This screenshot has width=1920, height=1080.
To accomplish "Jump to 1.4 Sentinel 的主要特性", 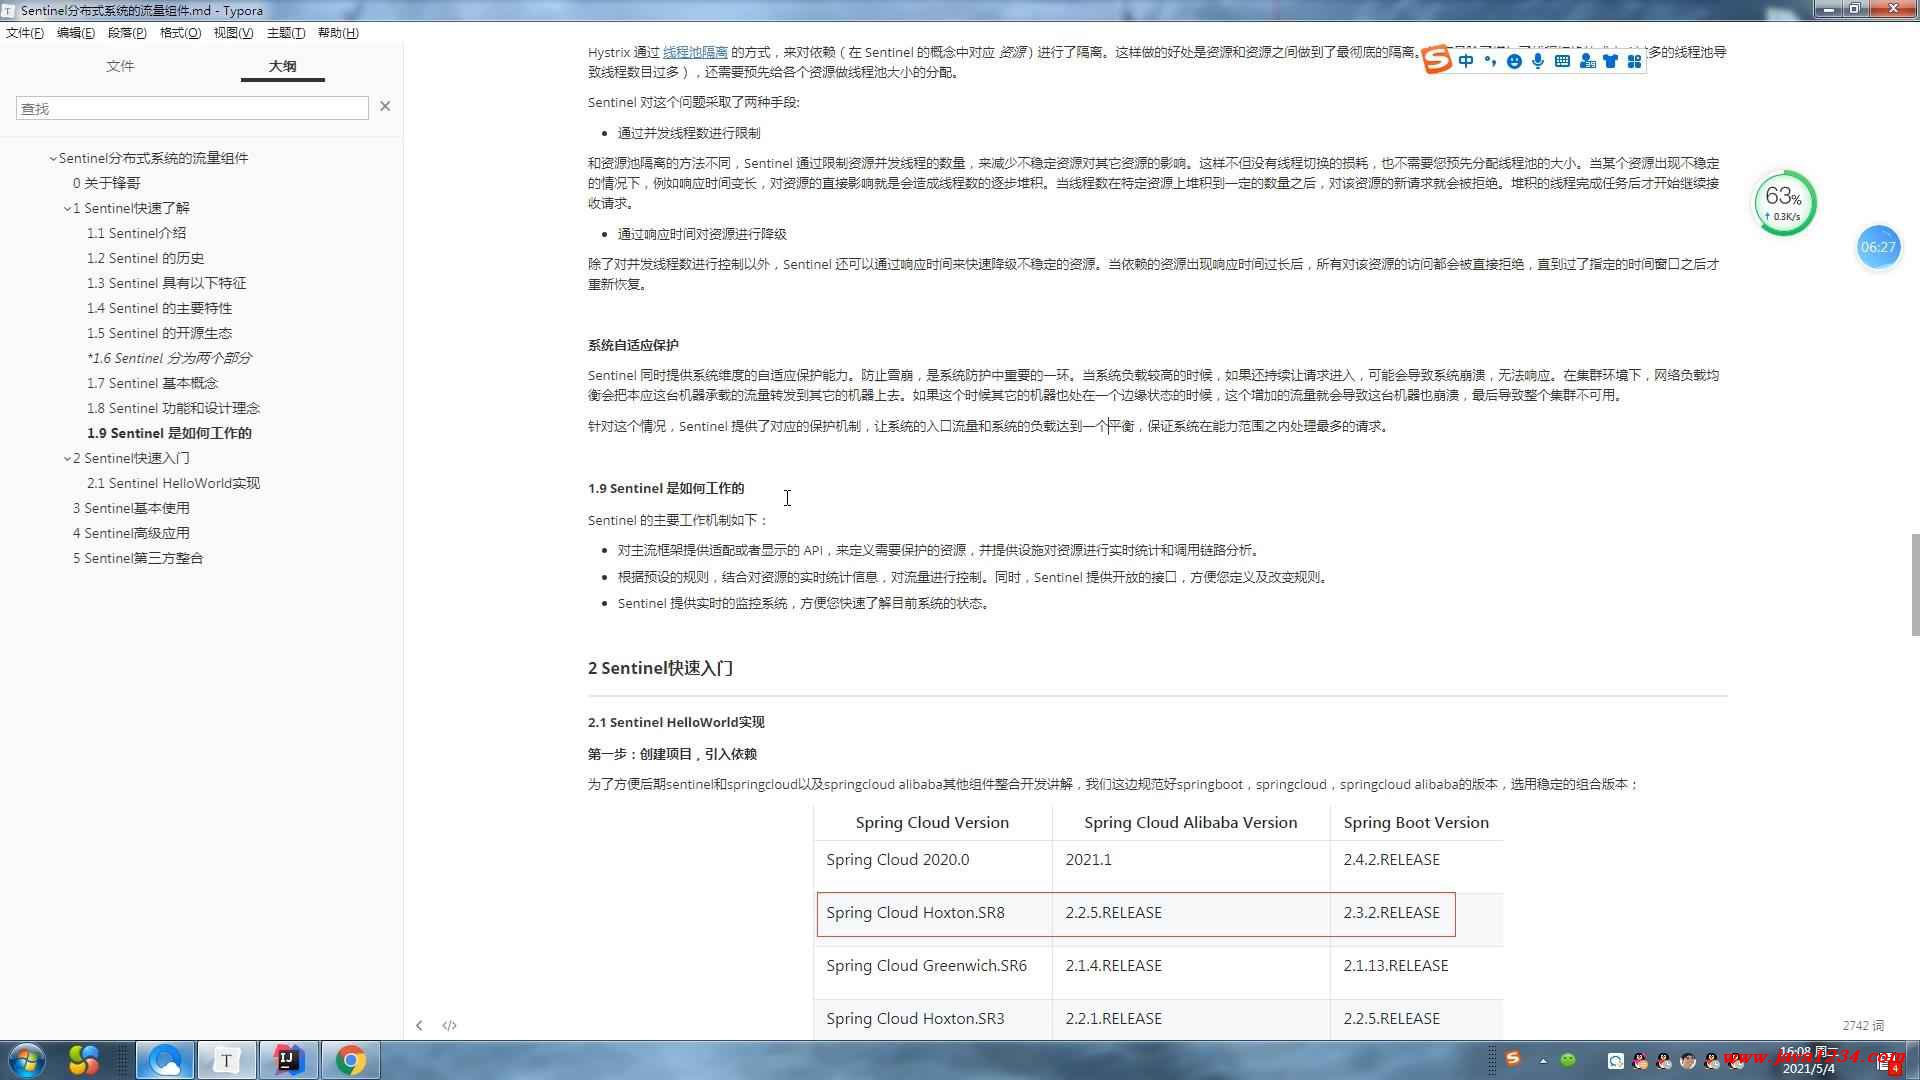I will (159, 308).
